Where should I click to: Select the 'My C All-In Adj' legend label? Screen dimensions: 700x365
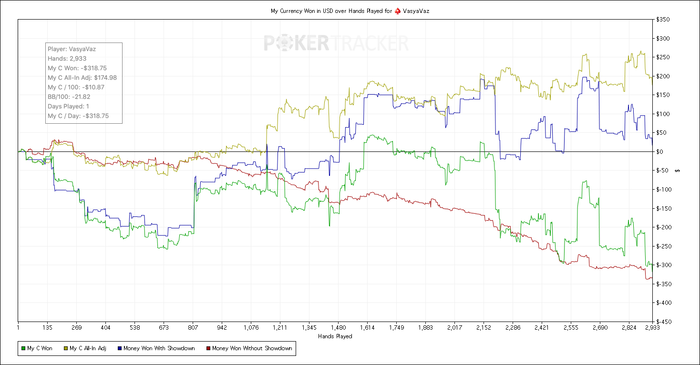[88, 348]
